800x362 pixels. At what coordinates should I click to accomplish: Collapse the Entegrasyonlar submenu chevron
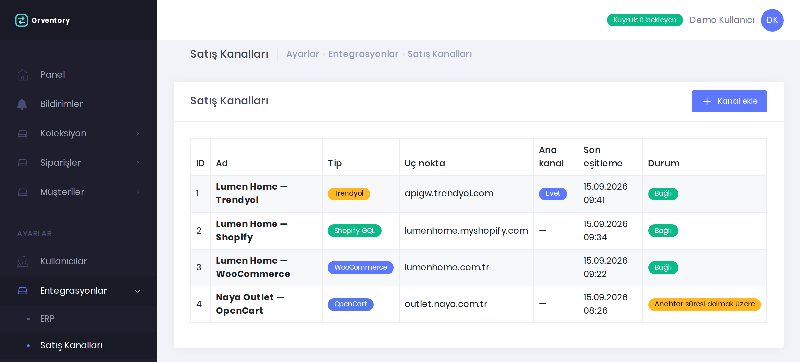click(138, 291)
